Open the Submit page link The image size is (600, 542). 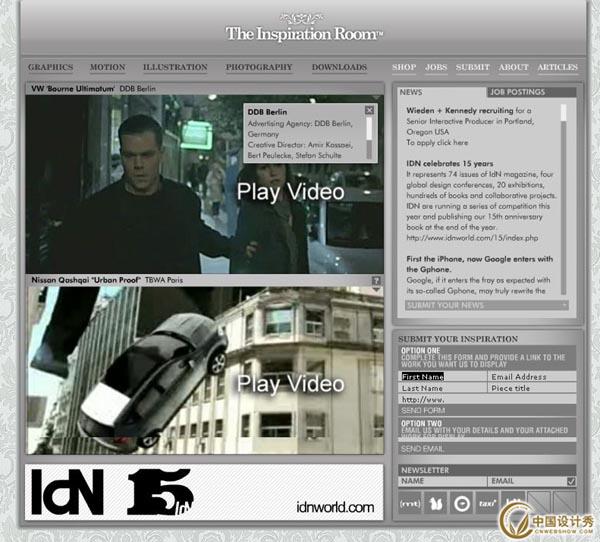pyautogui.click(x=473, y=67)
